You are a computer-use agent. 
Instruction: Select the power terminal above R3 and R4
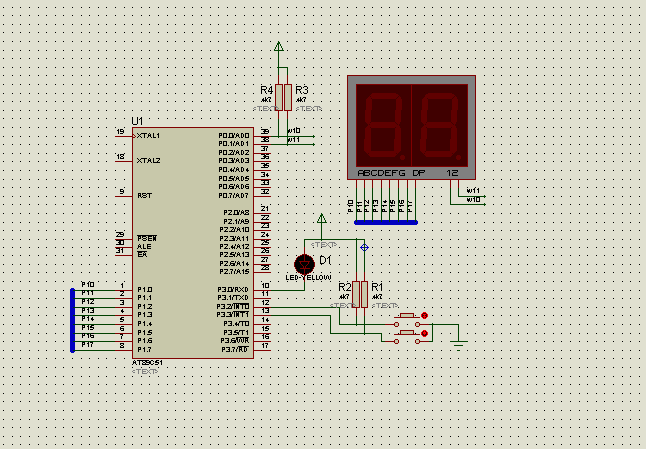coord(279,46)
